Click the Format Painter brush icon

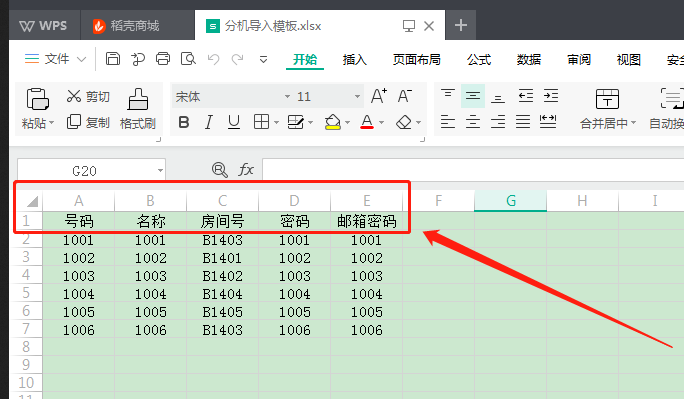[138, 99]
